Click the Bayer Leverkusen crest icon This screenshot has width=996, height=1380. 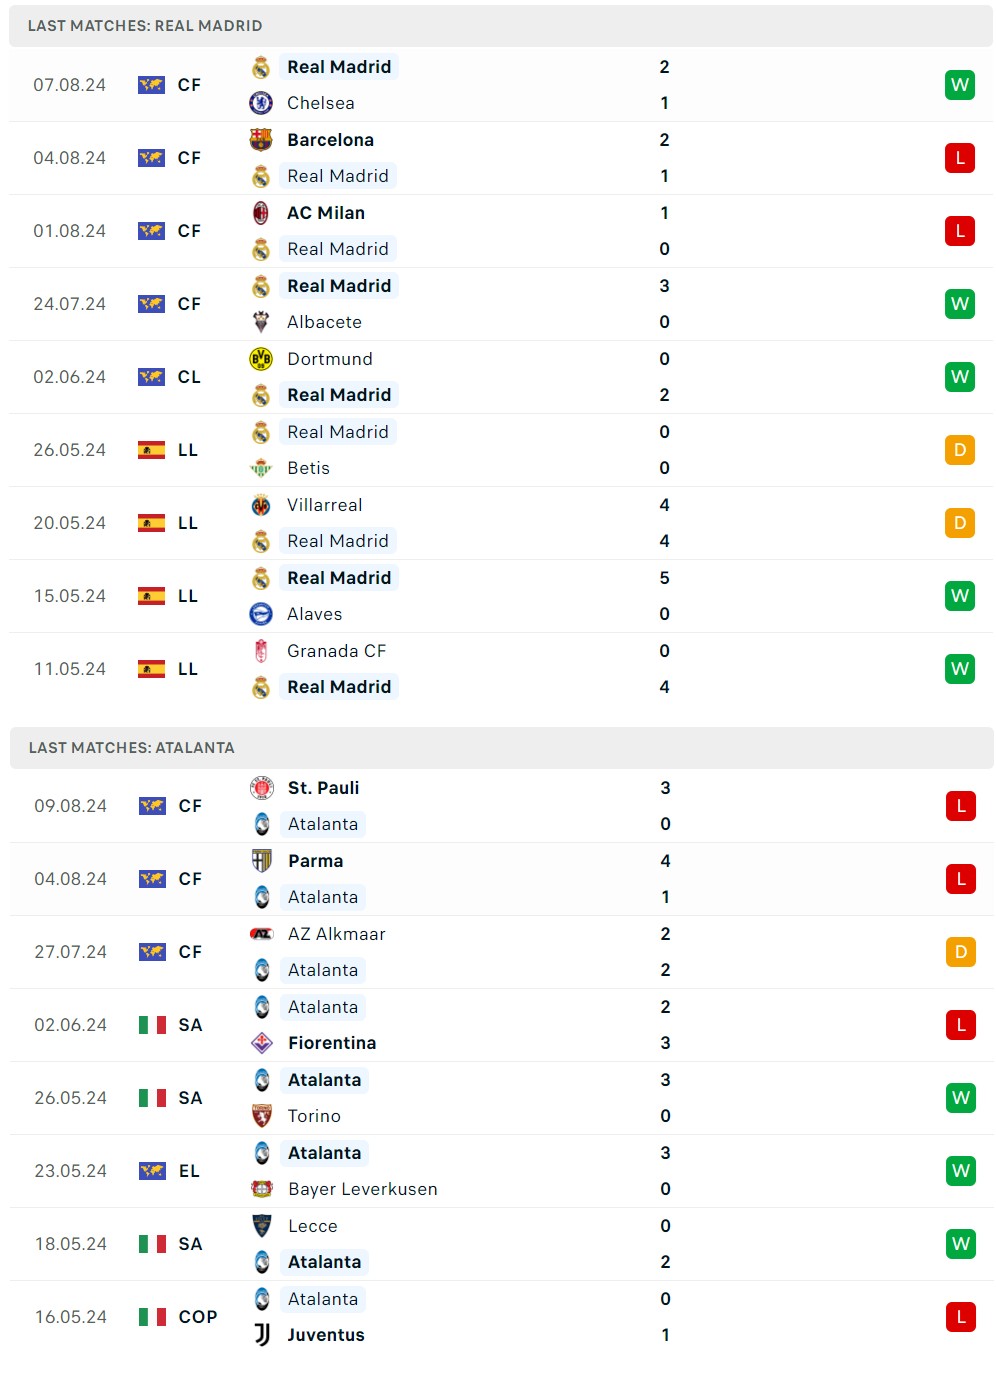[262, 1189]
